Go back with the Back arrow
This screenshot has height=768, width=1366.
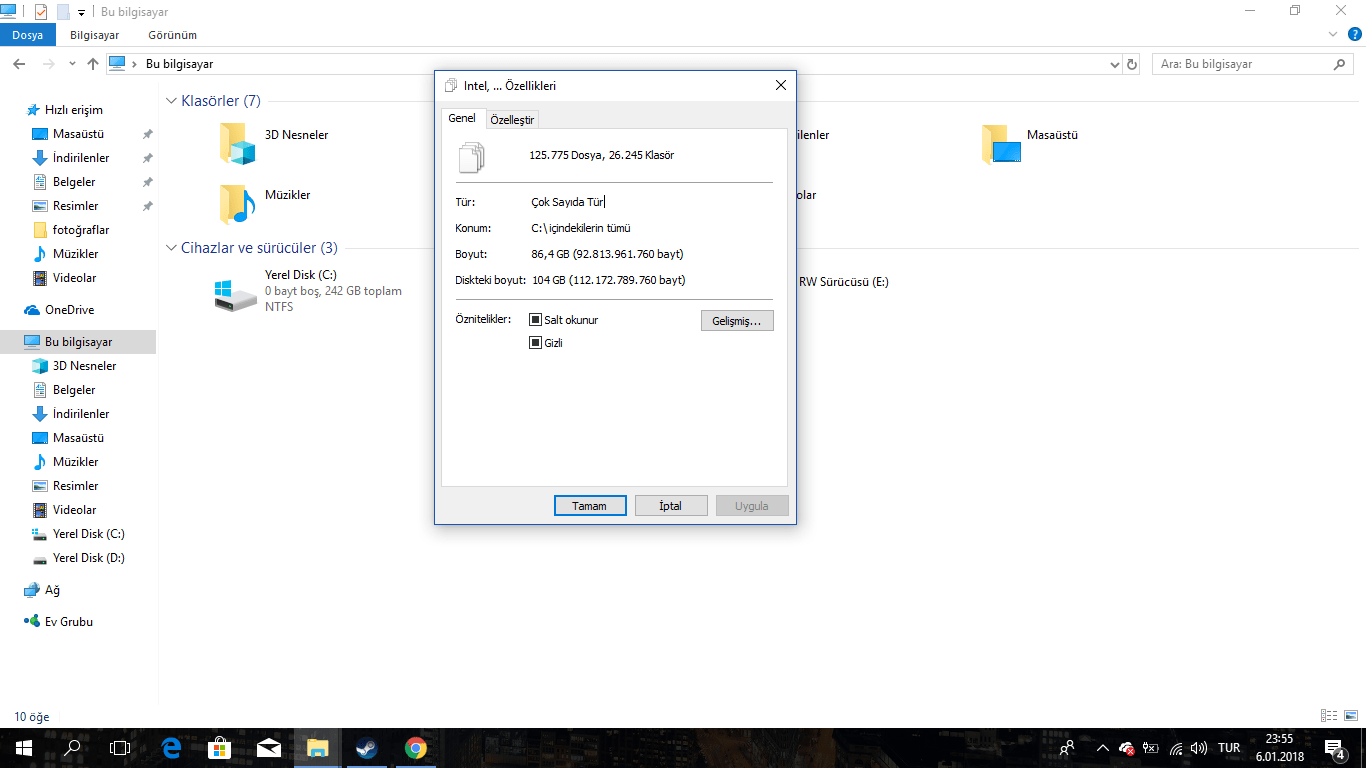pyautogui.click(x=19, y=64)
